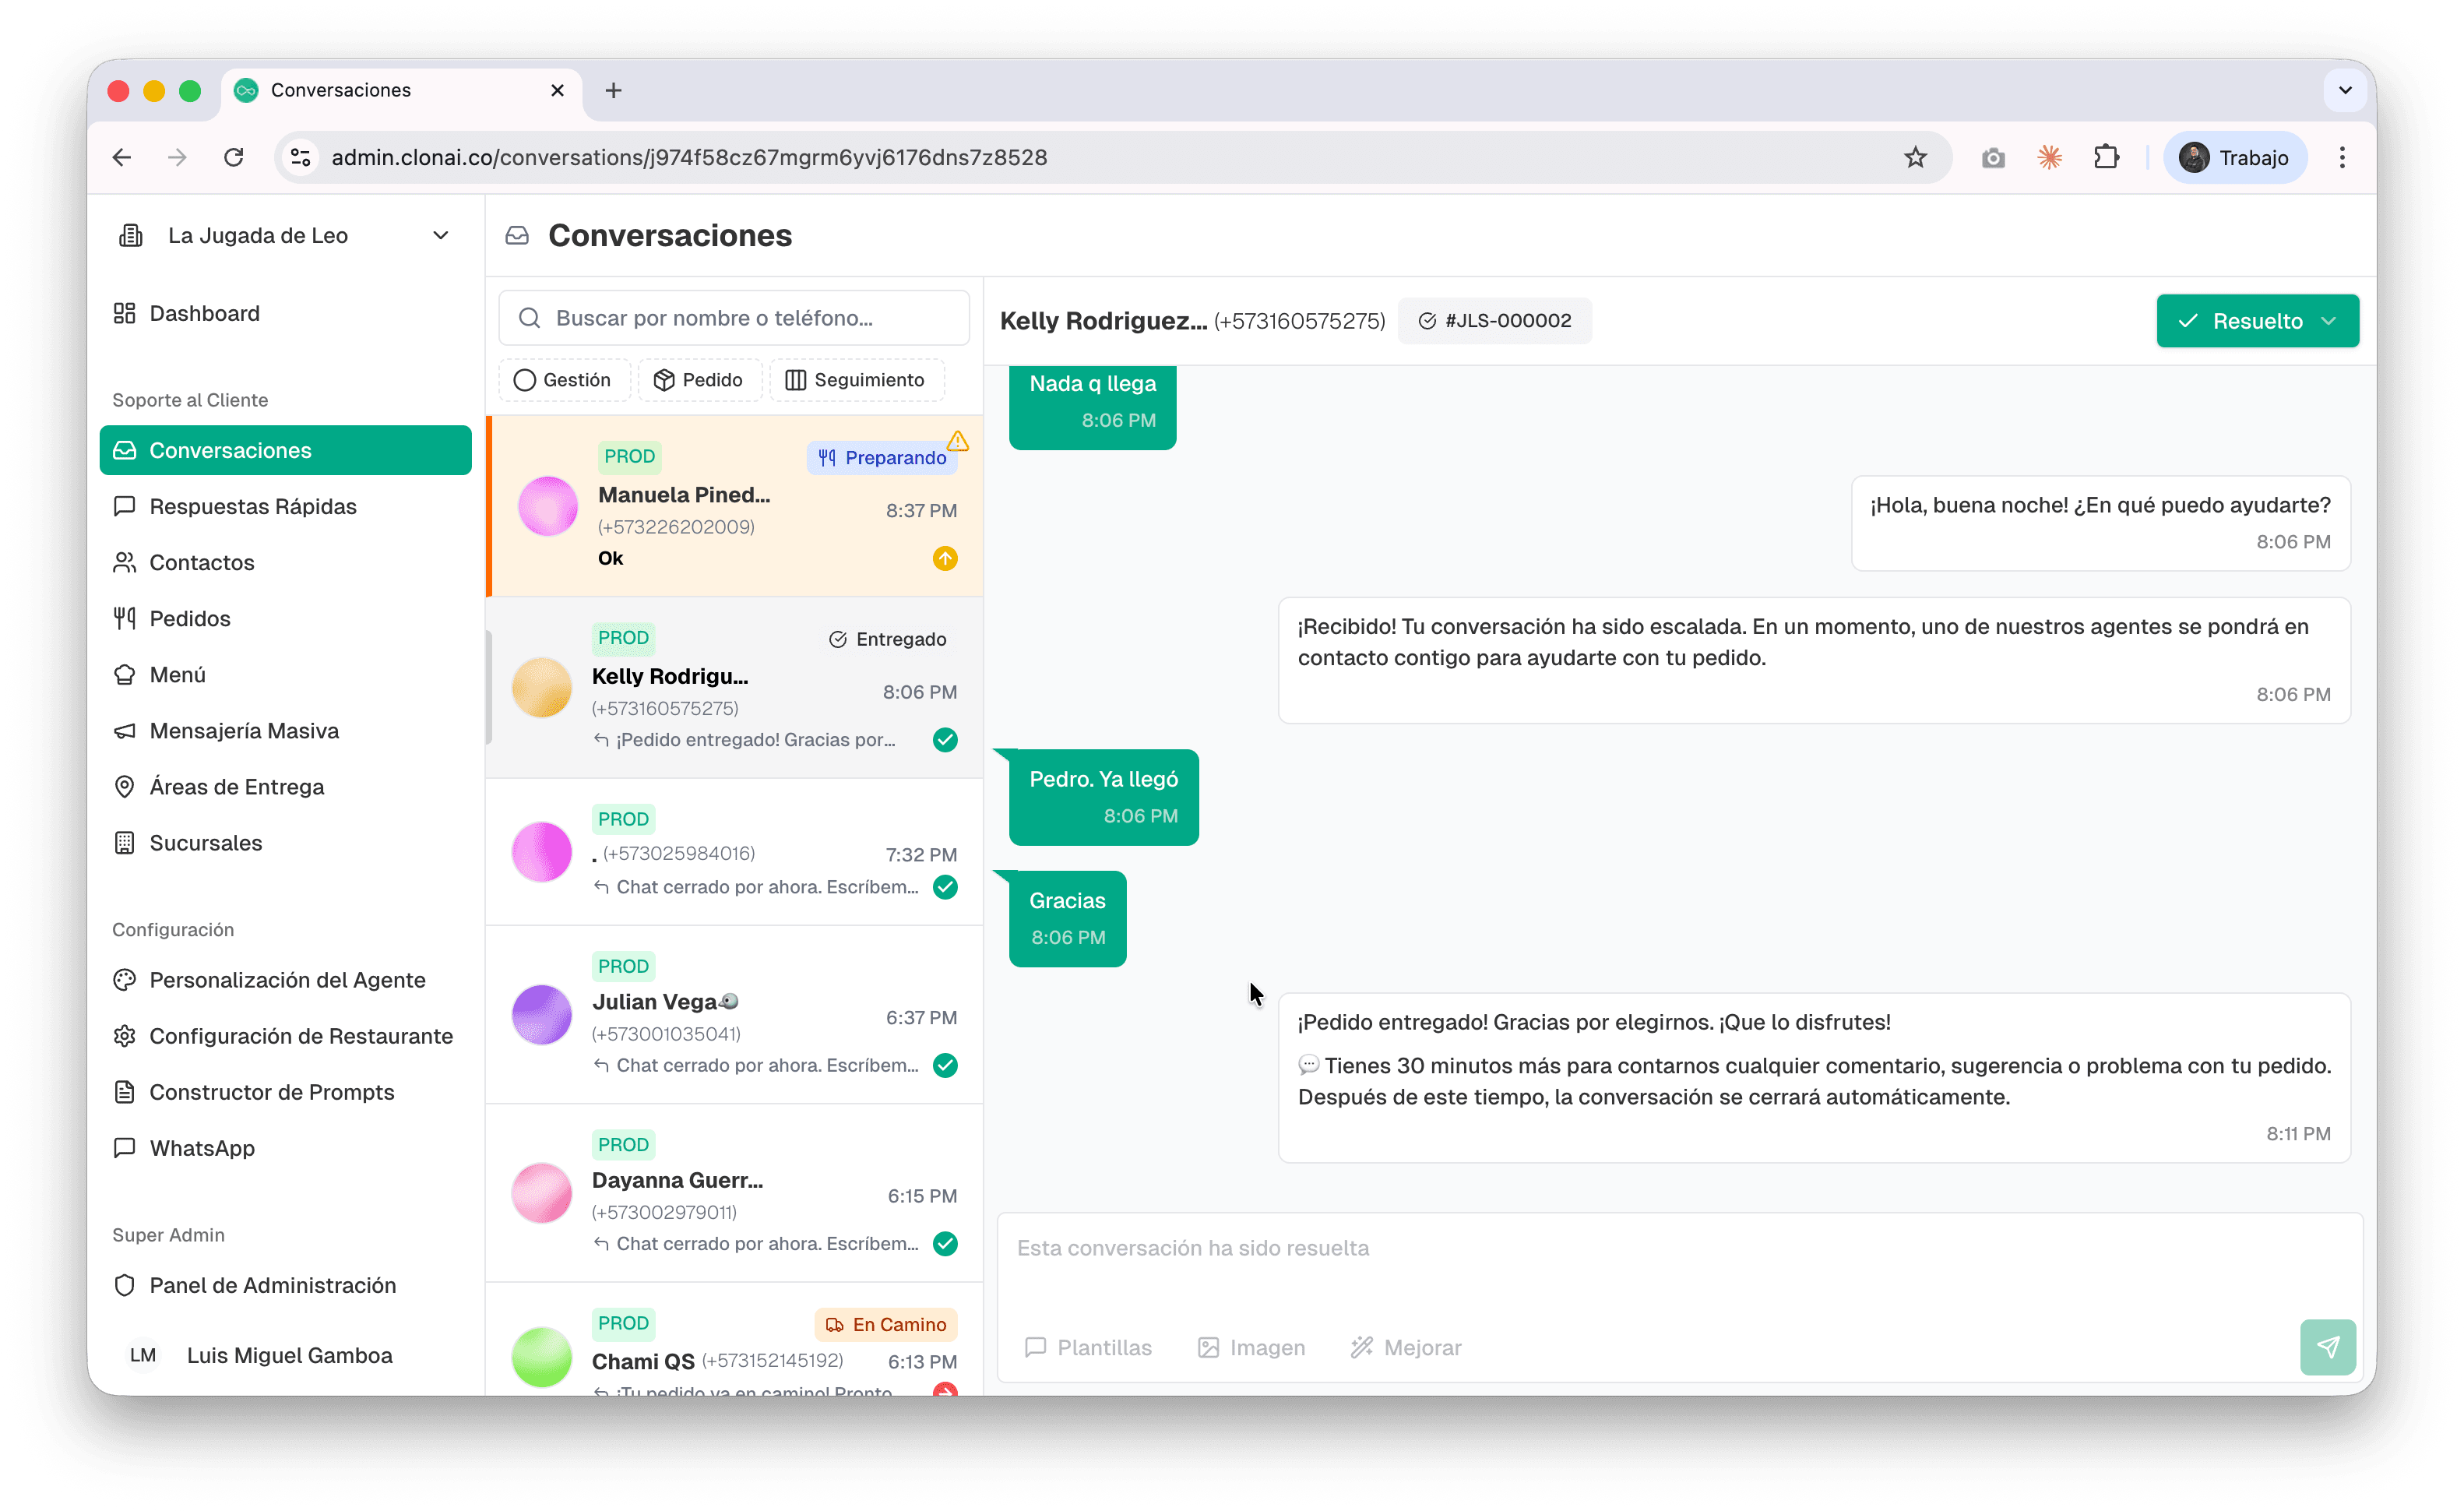Go to Contactos section

(285, 562)
